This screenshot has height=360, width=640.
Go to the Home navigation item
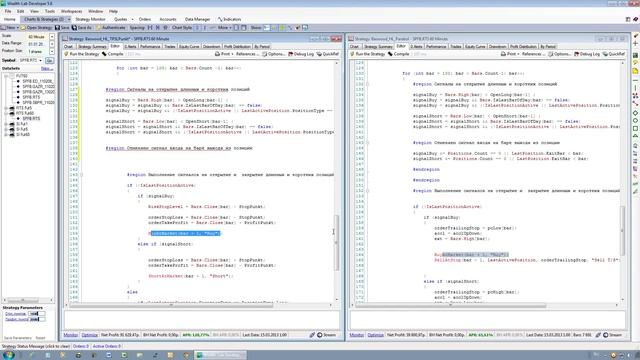tap(9, 19)
